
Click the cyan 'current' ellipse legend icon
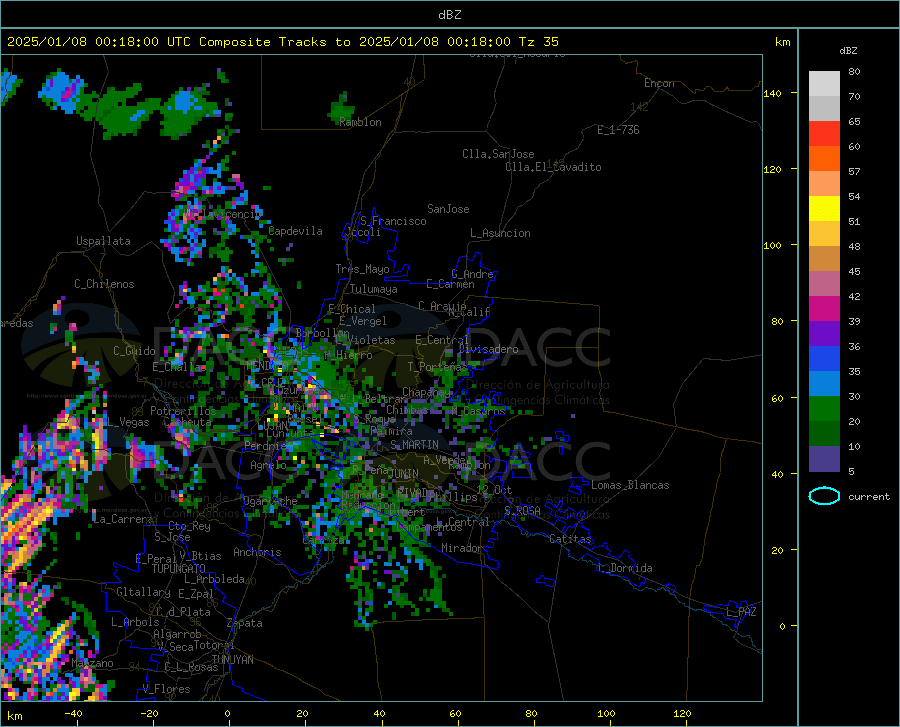[x=824, y=496]
